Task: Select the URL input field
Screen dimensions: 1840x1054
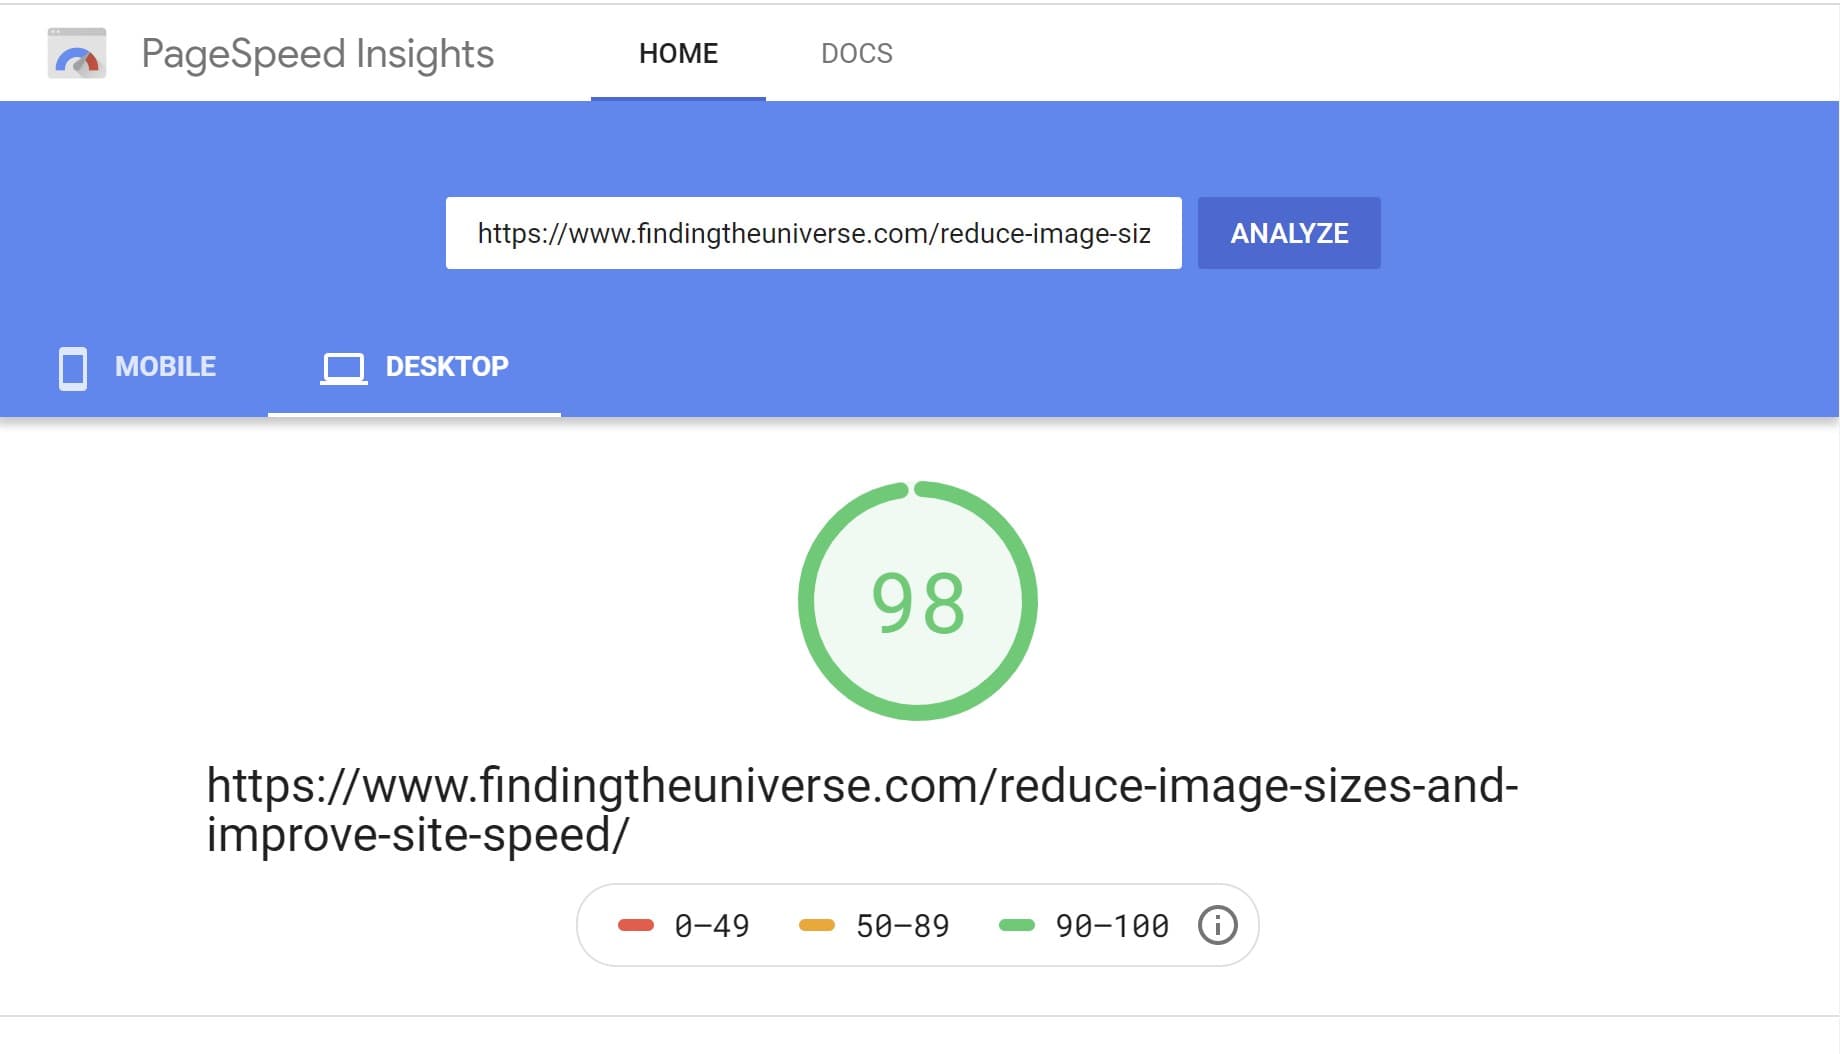Action: tap(814, 233)
